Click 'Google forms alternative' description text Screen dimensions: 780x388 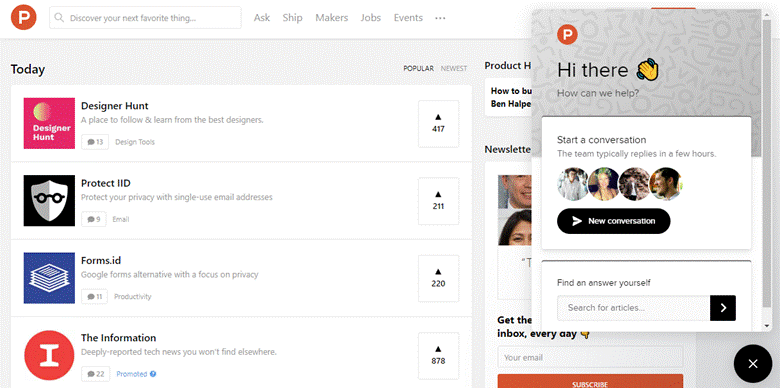[x=170, y=275]
